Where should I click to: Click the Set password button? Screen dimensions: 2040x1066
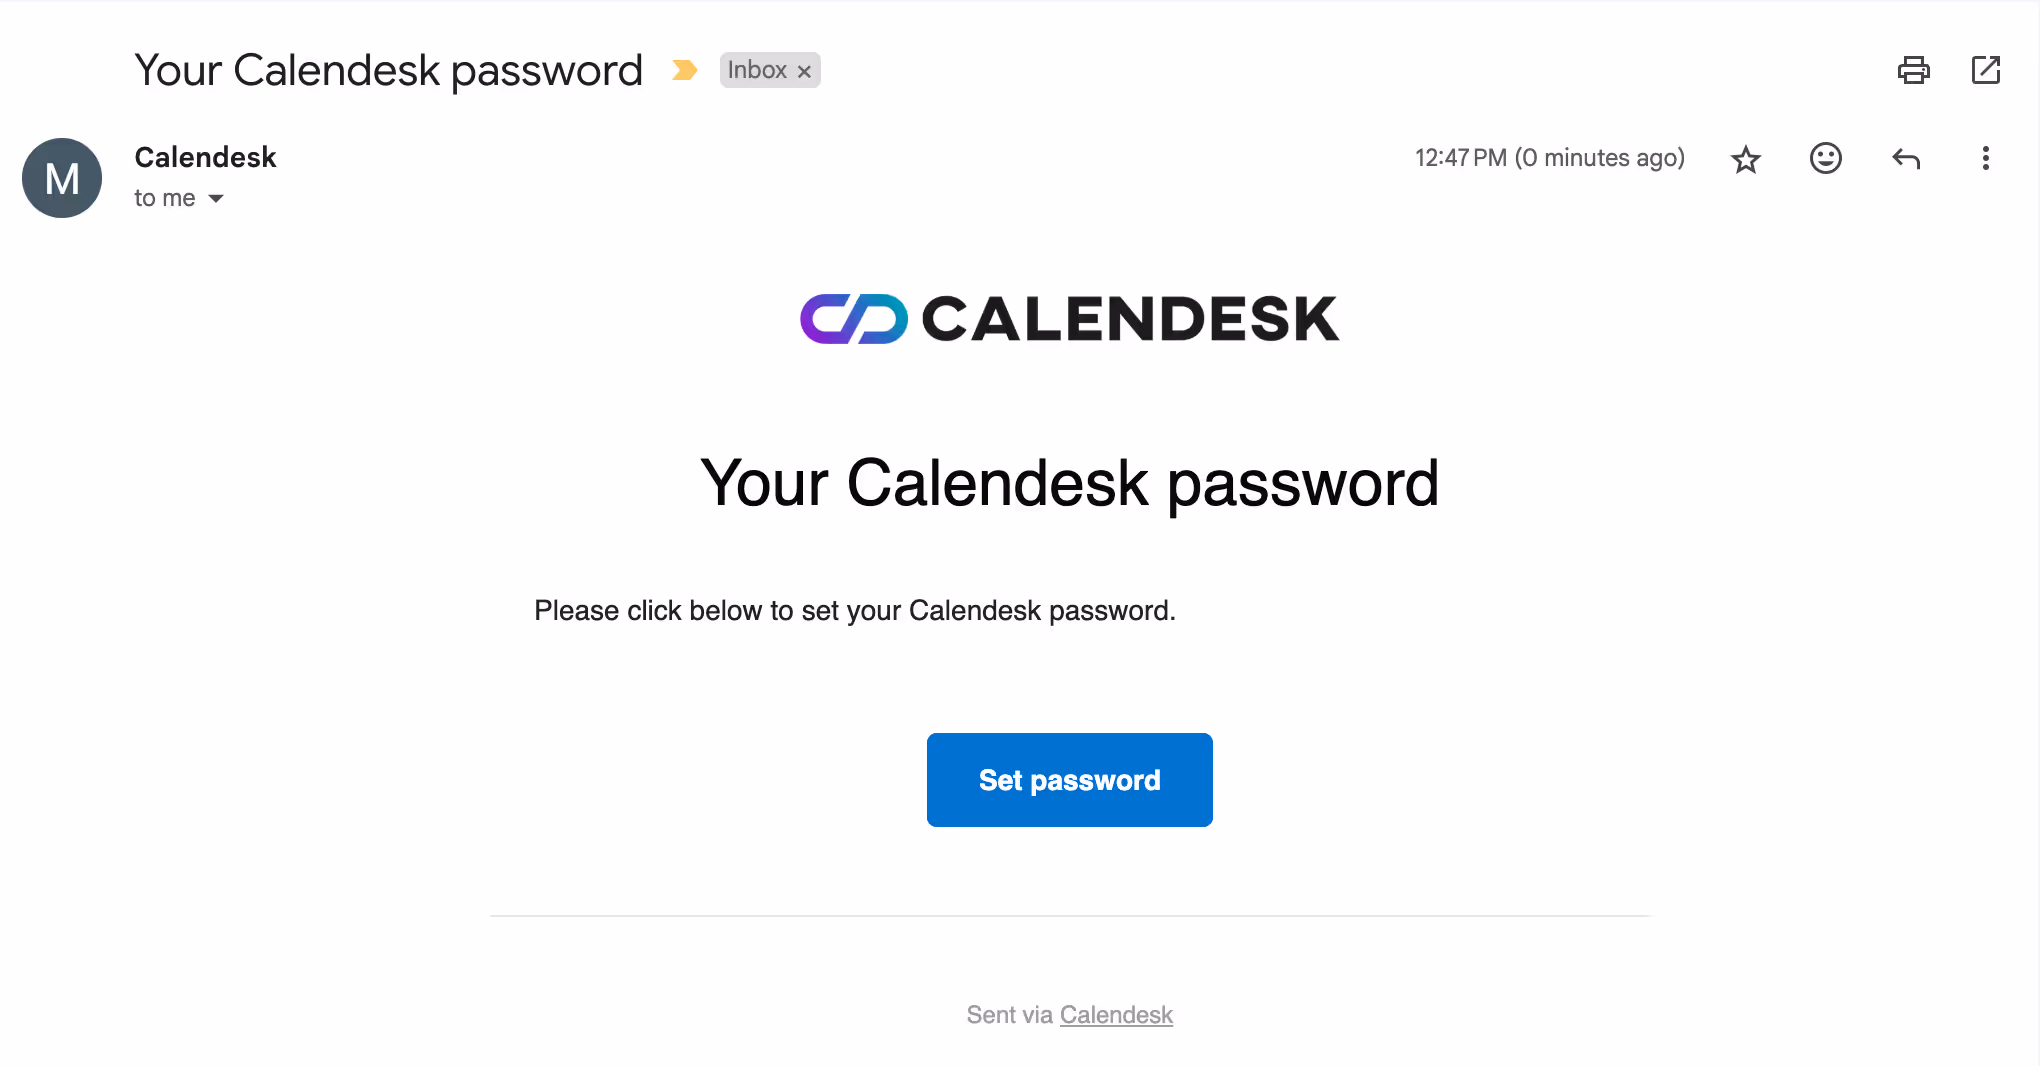pyautogui.click(x=1069, y=780)
